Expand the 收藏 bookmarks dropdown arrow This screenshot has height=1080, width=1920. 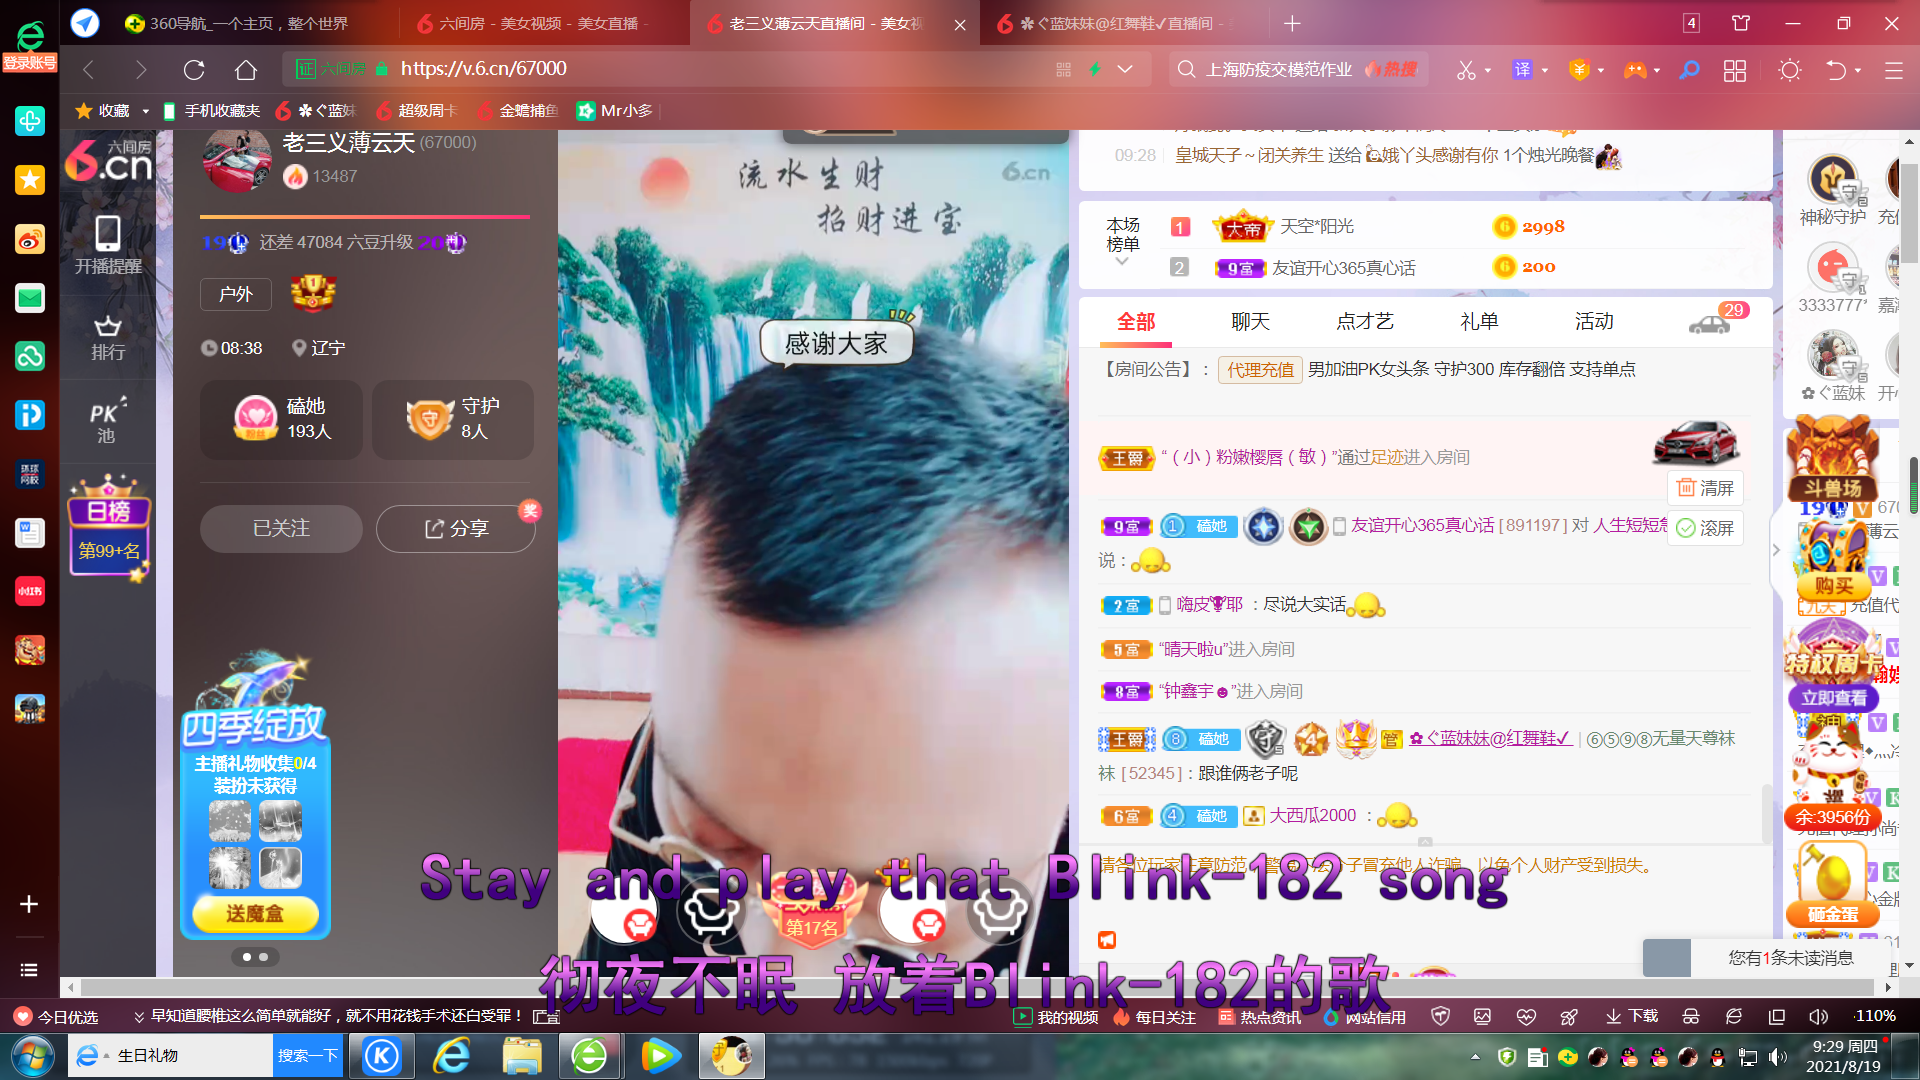145,111
